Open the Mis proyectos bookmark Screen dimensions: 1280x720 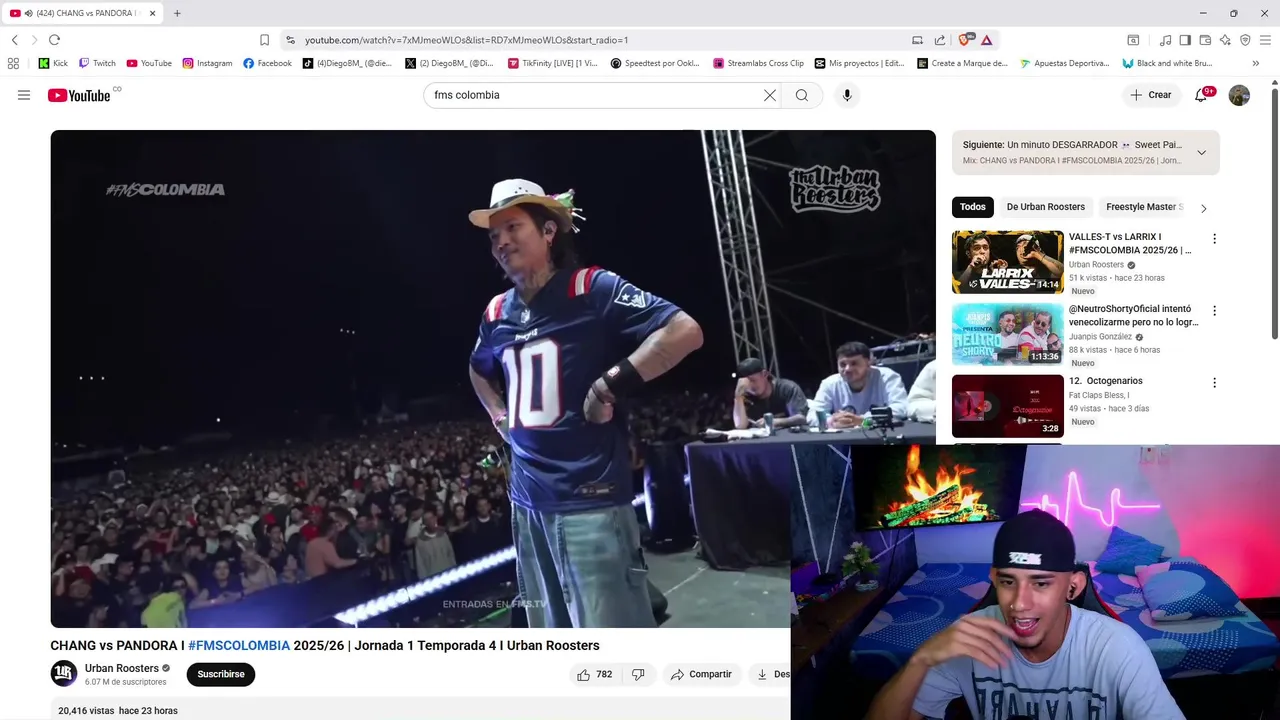[859, 63]
